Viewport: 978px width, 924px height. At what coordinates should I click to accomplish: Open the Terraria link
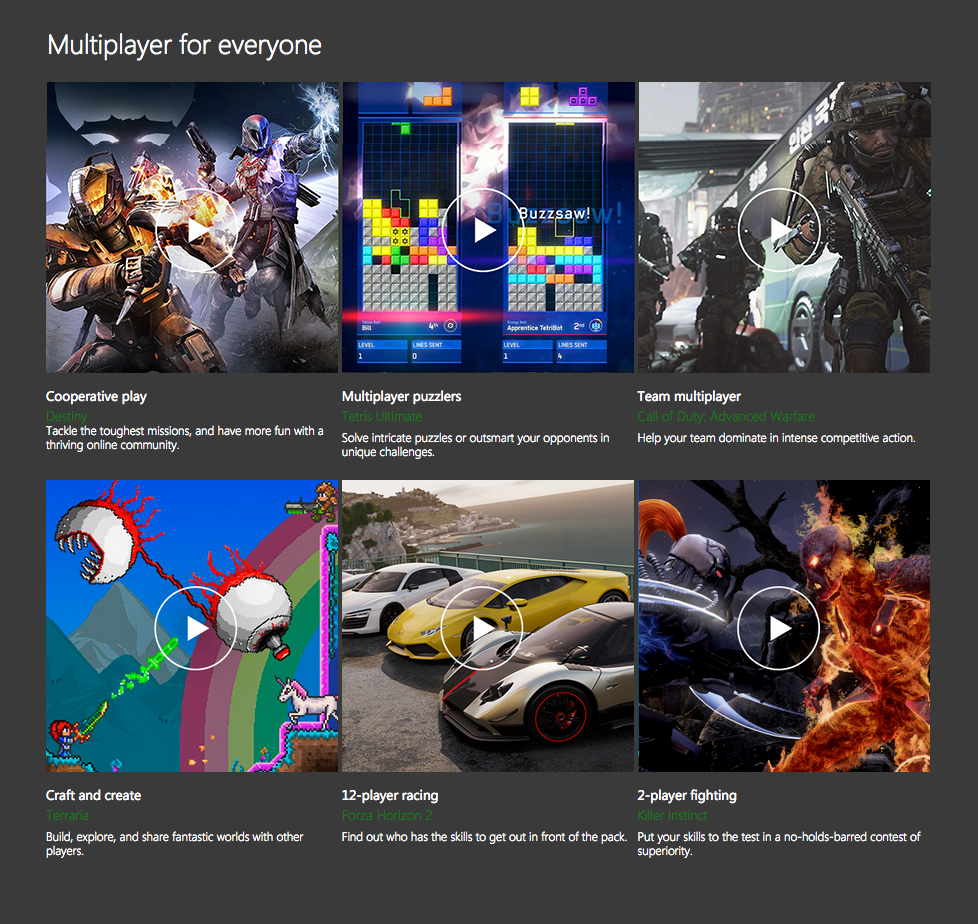67,815
